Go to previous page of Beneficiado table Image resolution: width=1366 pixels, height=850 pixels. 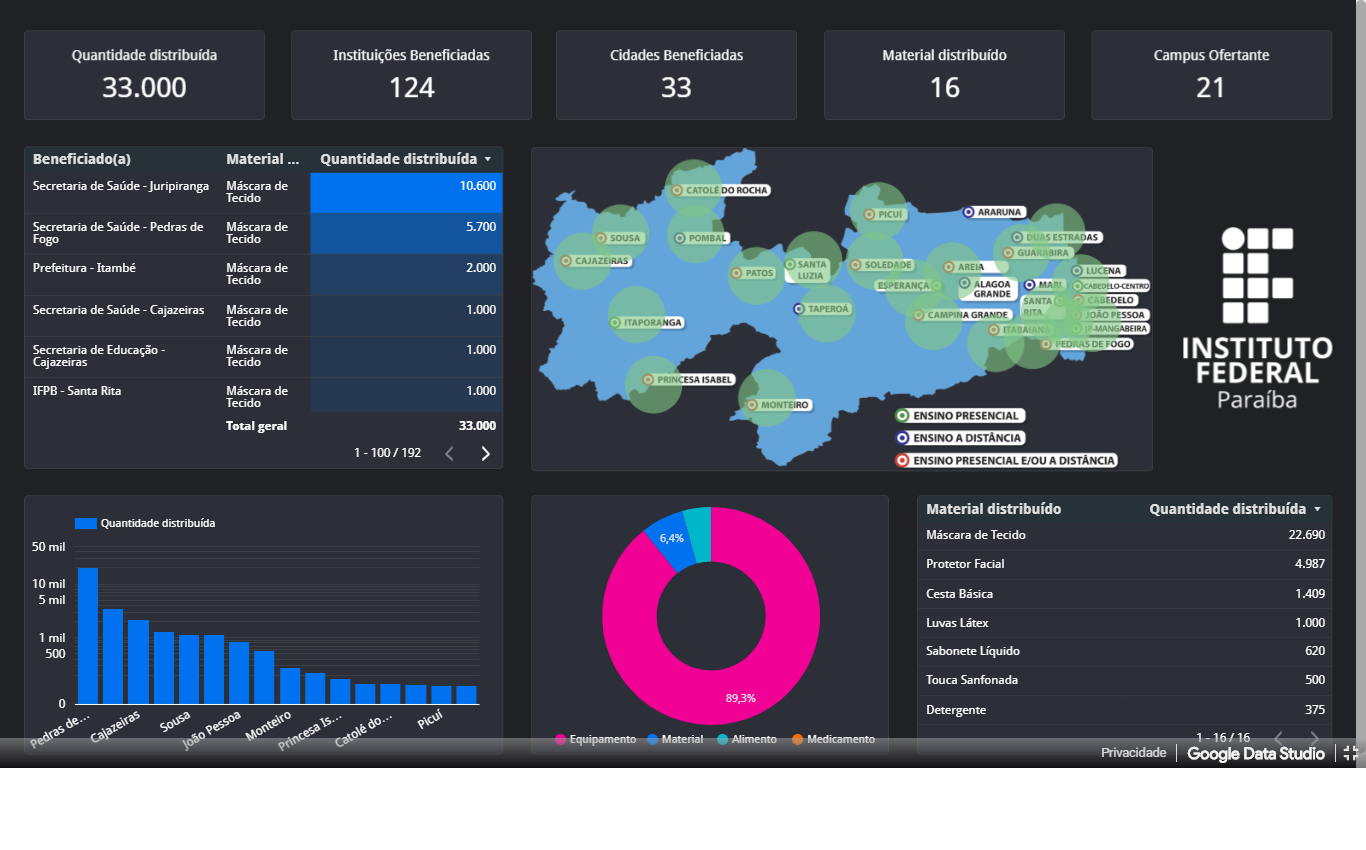[x=449, y=453]
